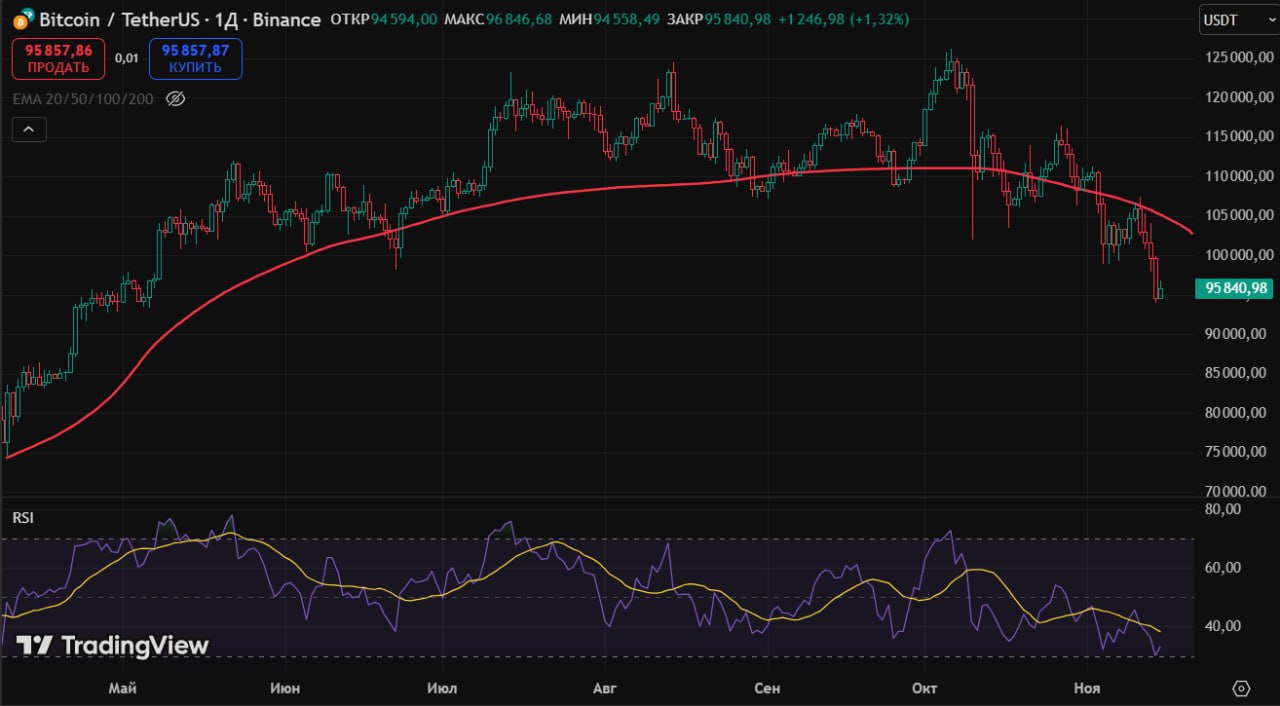Click the Сен label on time axis
Viewport: 1280px width, 706px height.
point(767,688)
